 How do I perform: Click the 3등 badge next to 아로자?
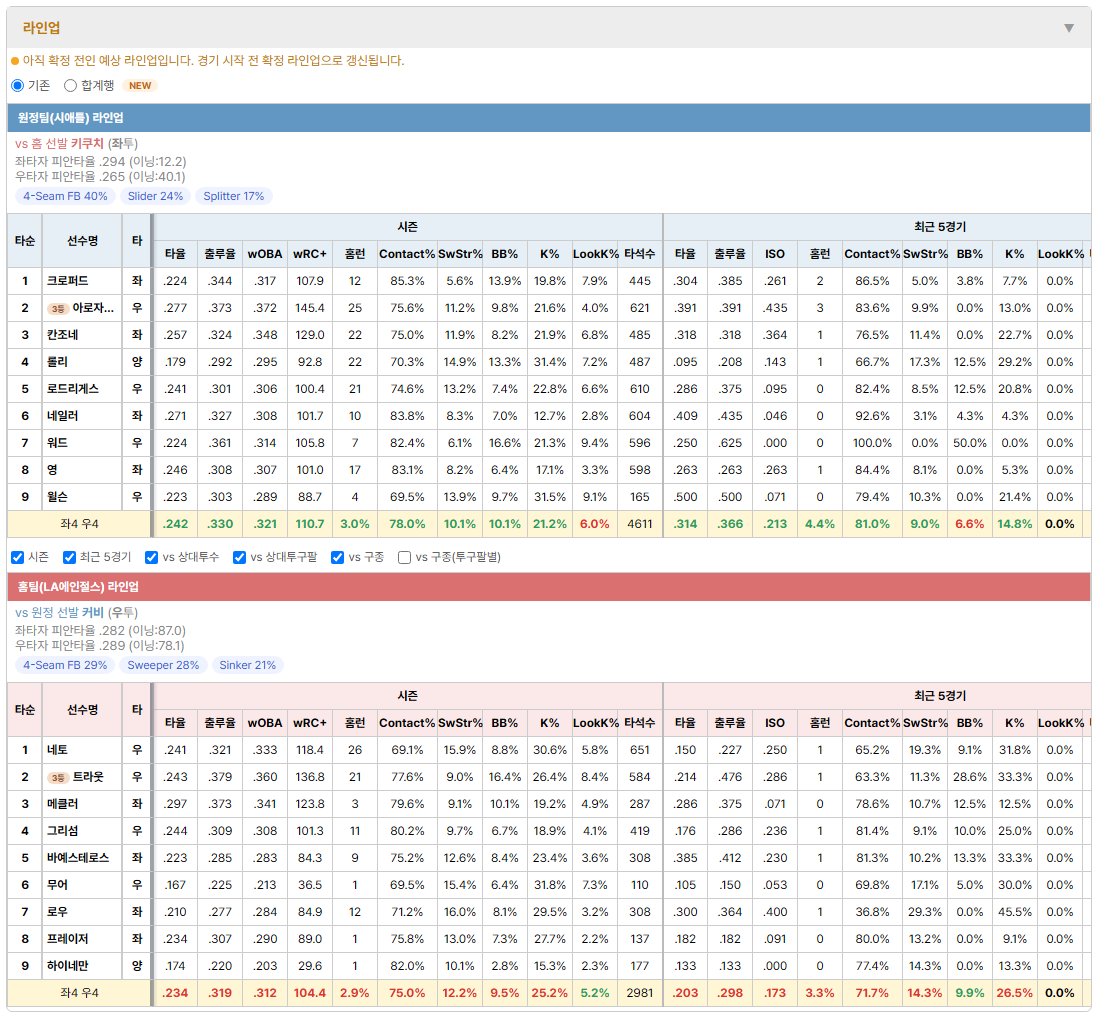57,309
